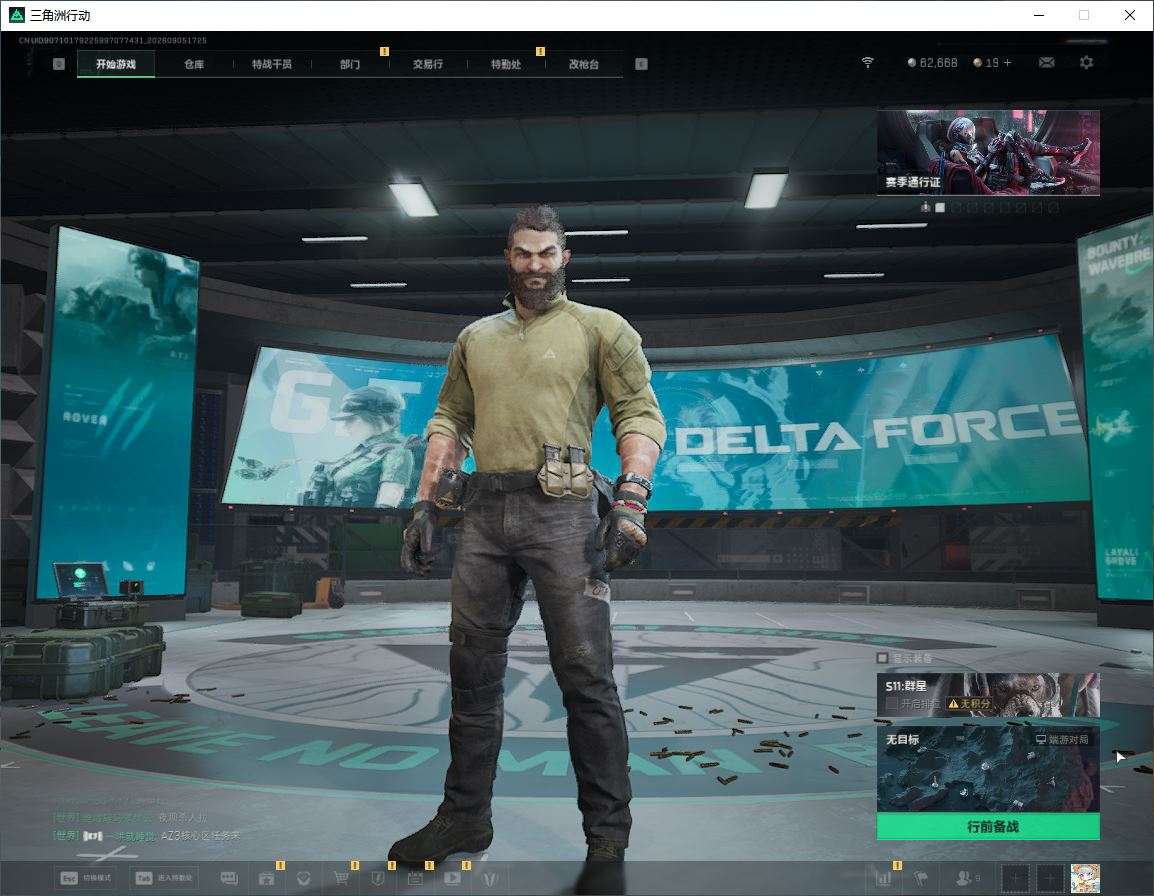The height and width of the screenshot is (896, 1154).
Task: Click the 三角洲行动 title bar app icon
Action: tap(16, 15)
